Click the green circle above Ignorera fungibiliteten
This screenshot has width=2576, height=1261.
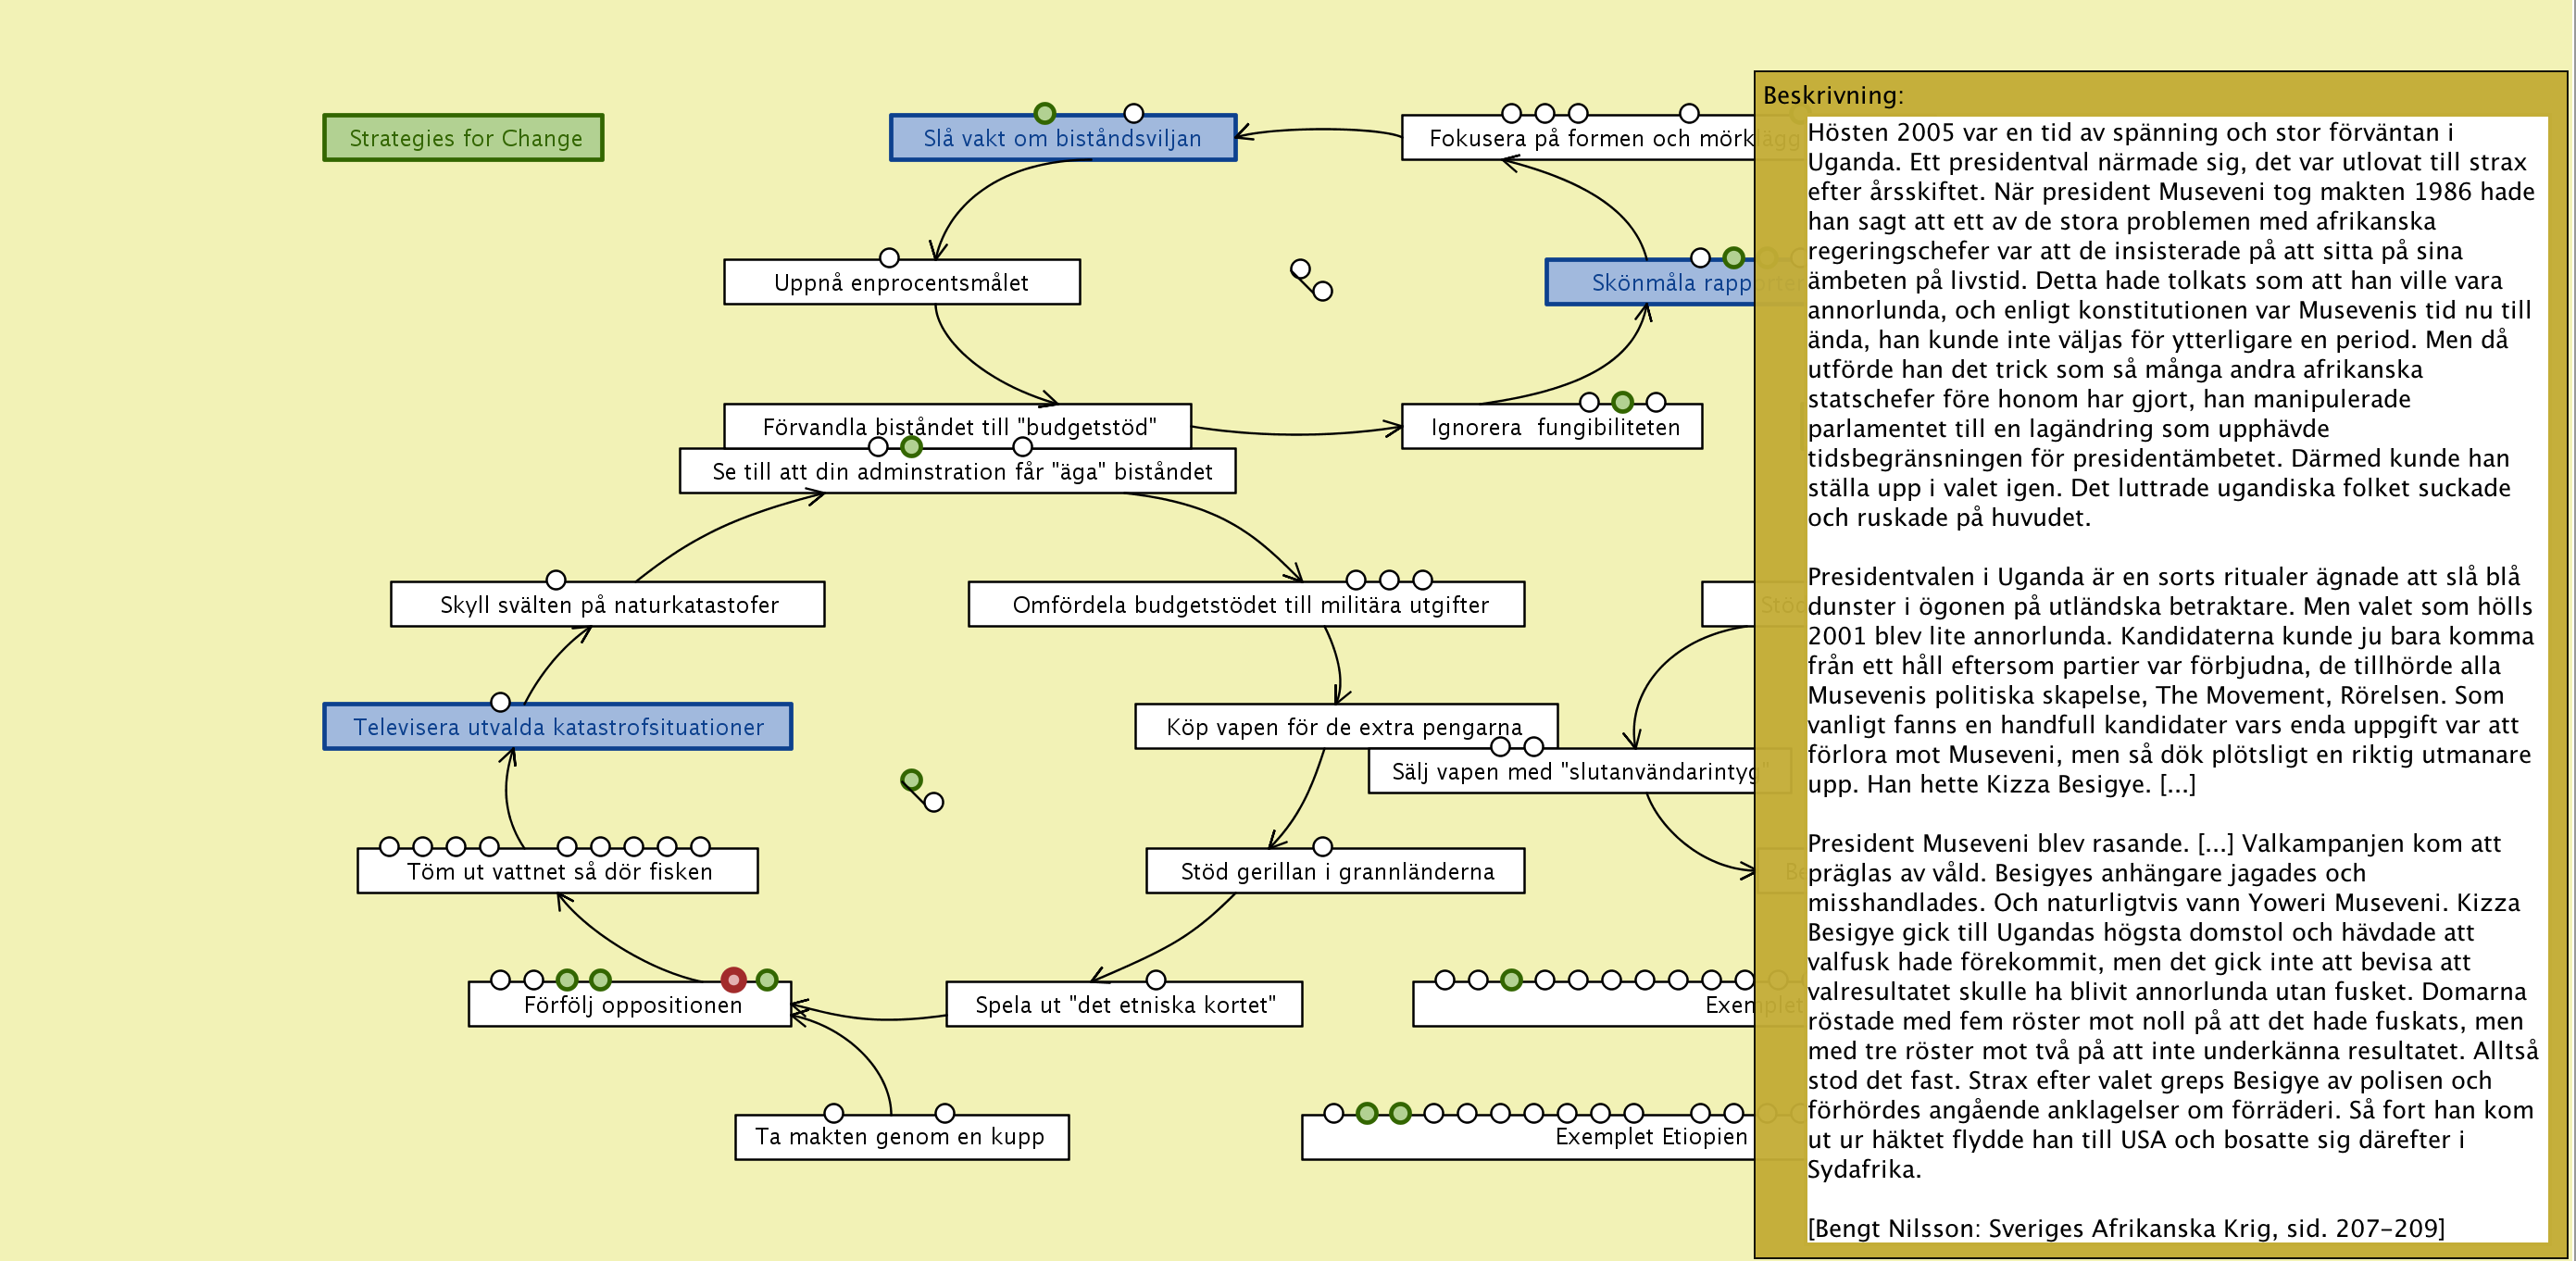1622,402
